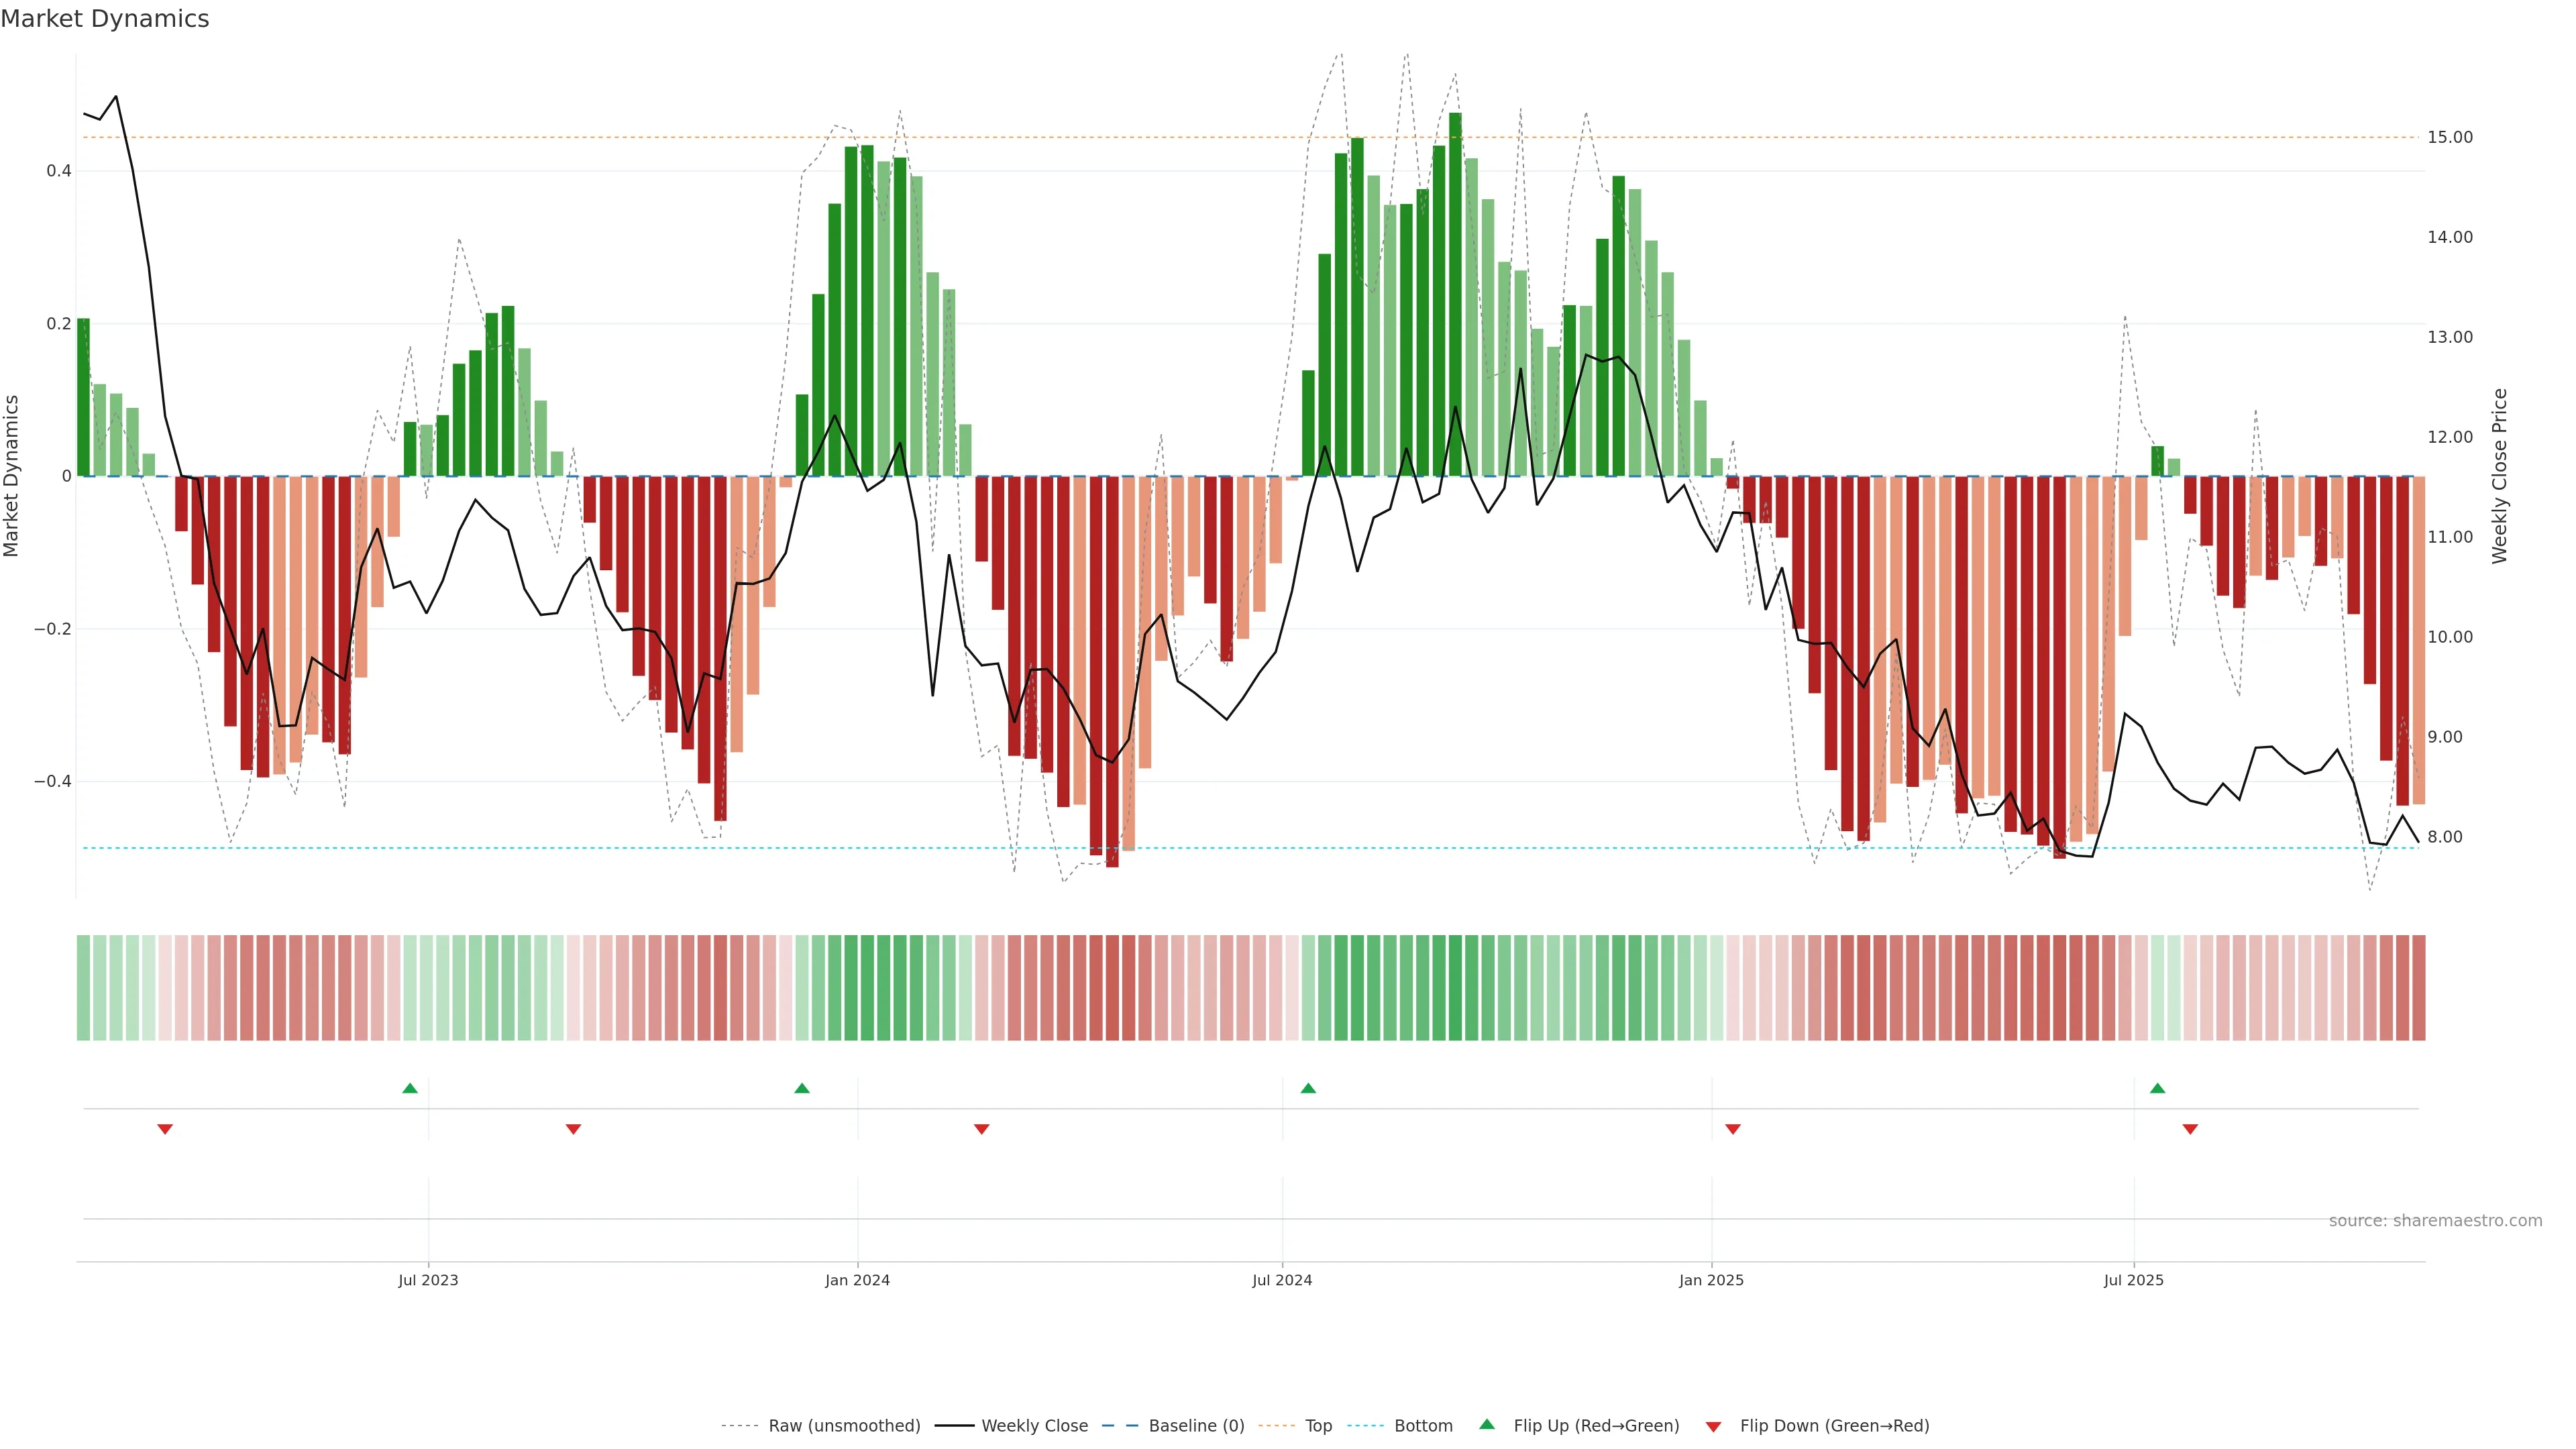
Task: Click the Jul 2025 x-axis label
Action: 2133,1280
